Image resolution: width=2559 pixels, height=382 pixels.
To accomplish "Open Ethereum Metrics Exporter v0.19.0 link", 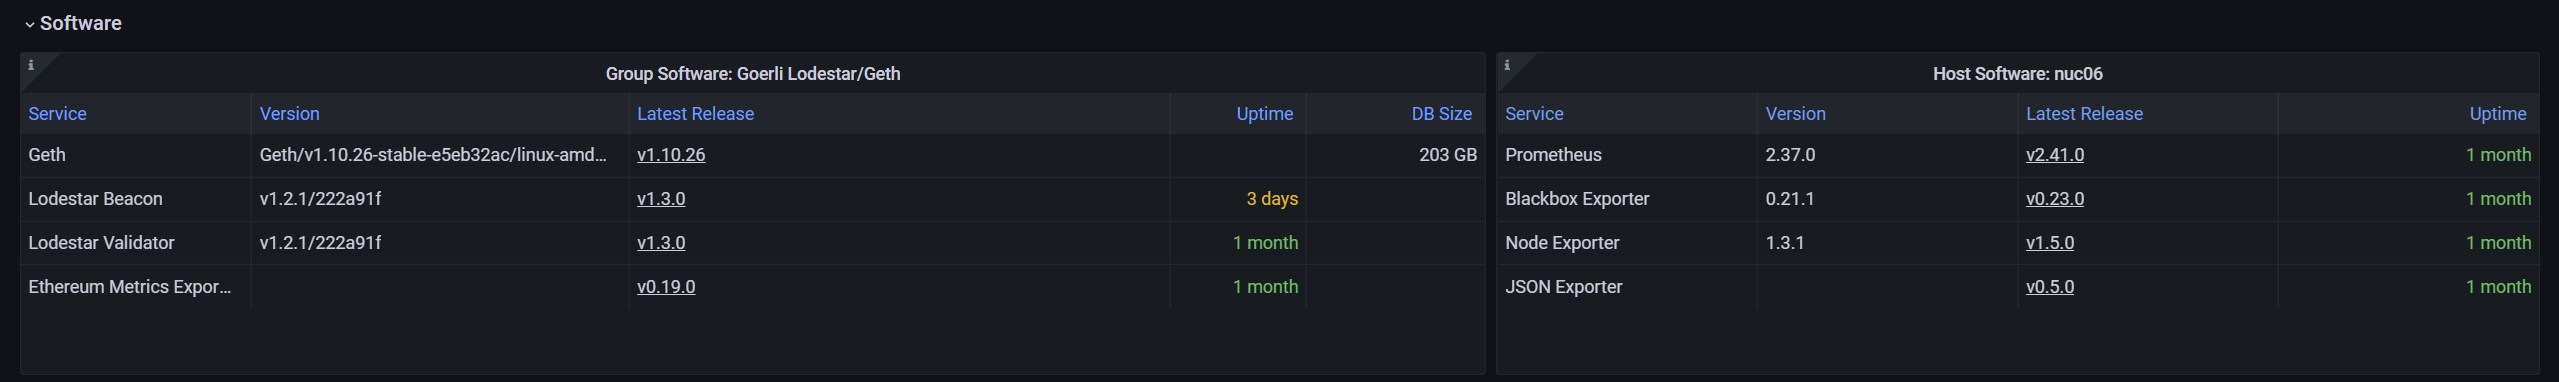I will click(x=666, y=287).
